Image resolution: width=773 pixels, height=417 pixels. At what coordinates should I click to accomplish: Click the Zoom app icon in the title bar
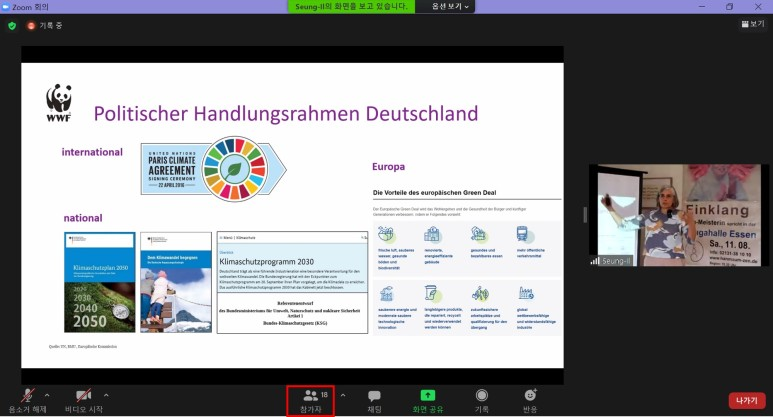(5, 6)
